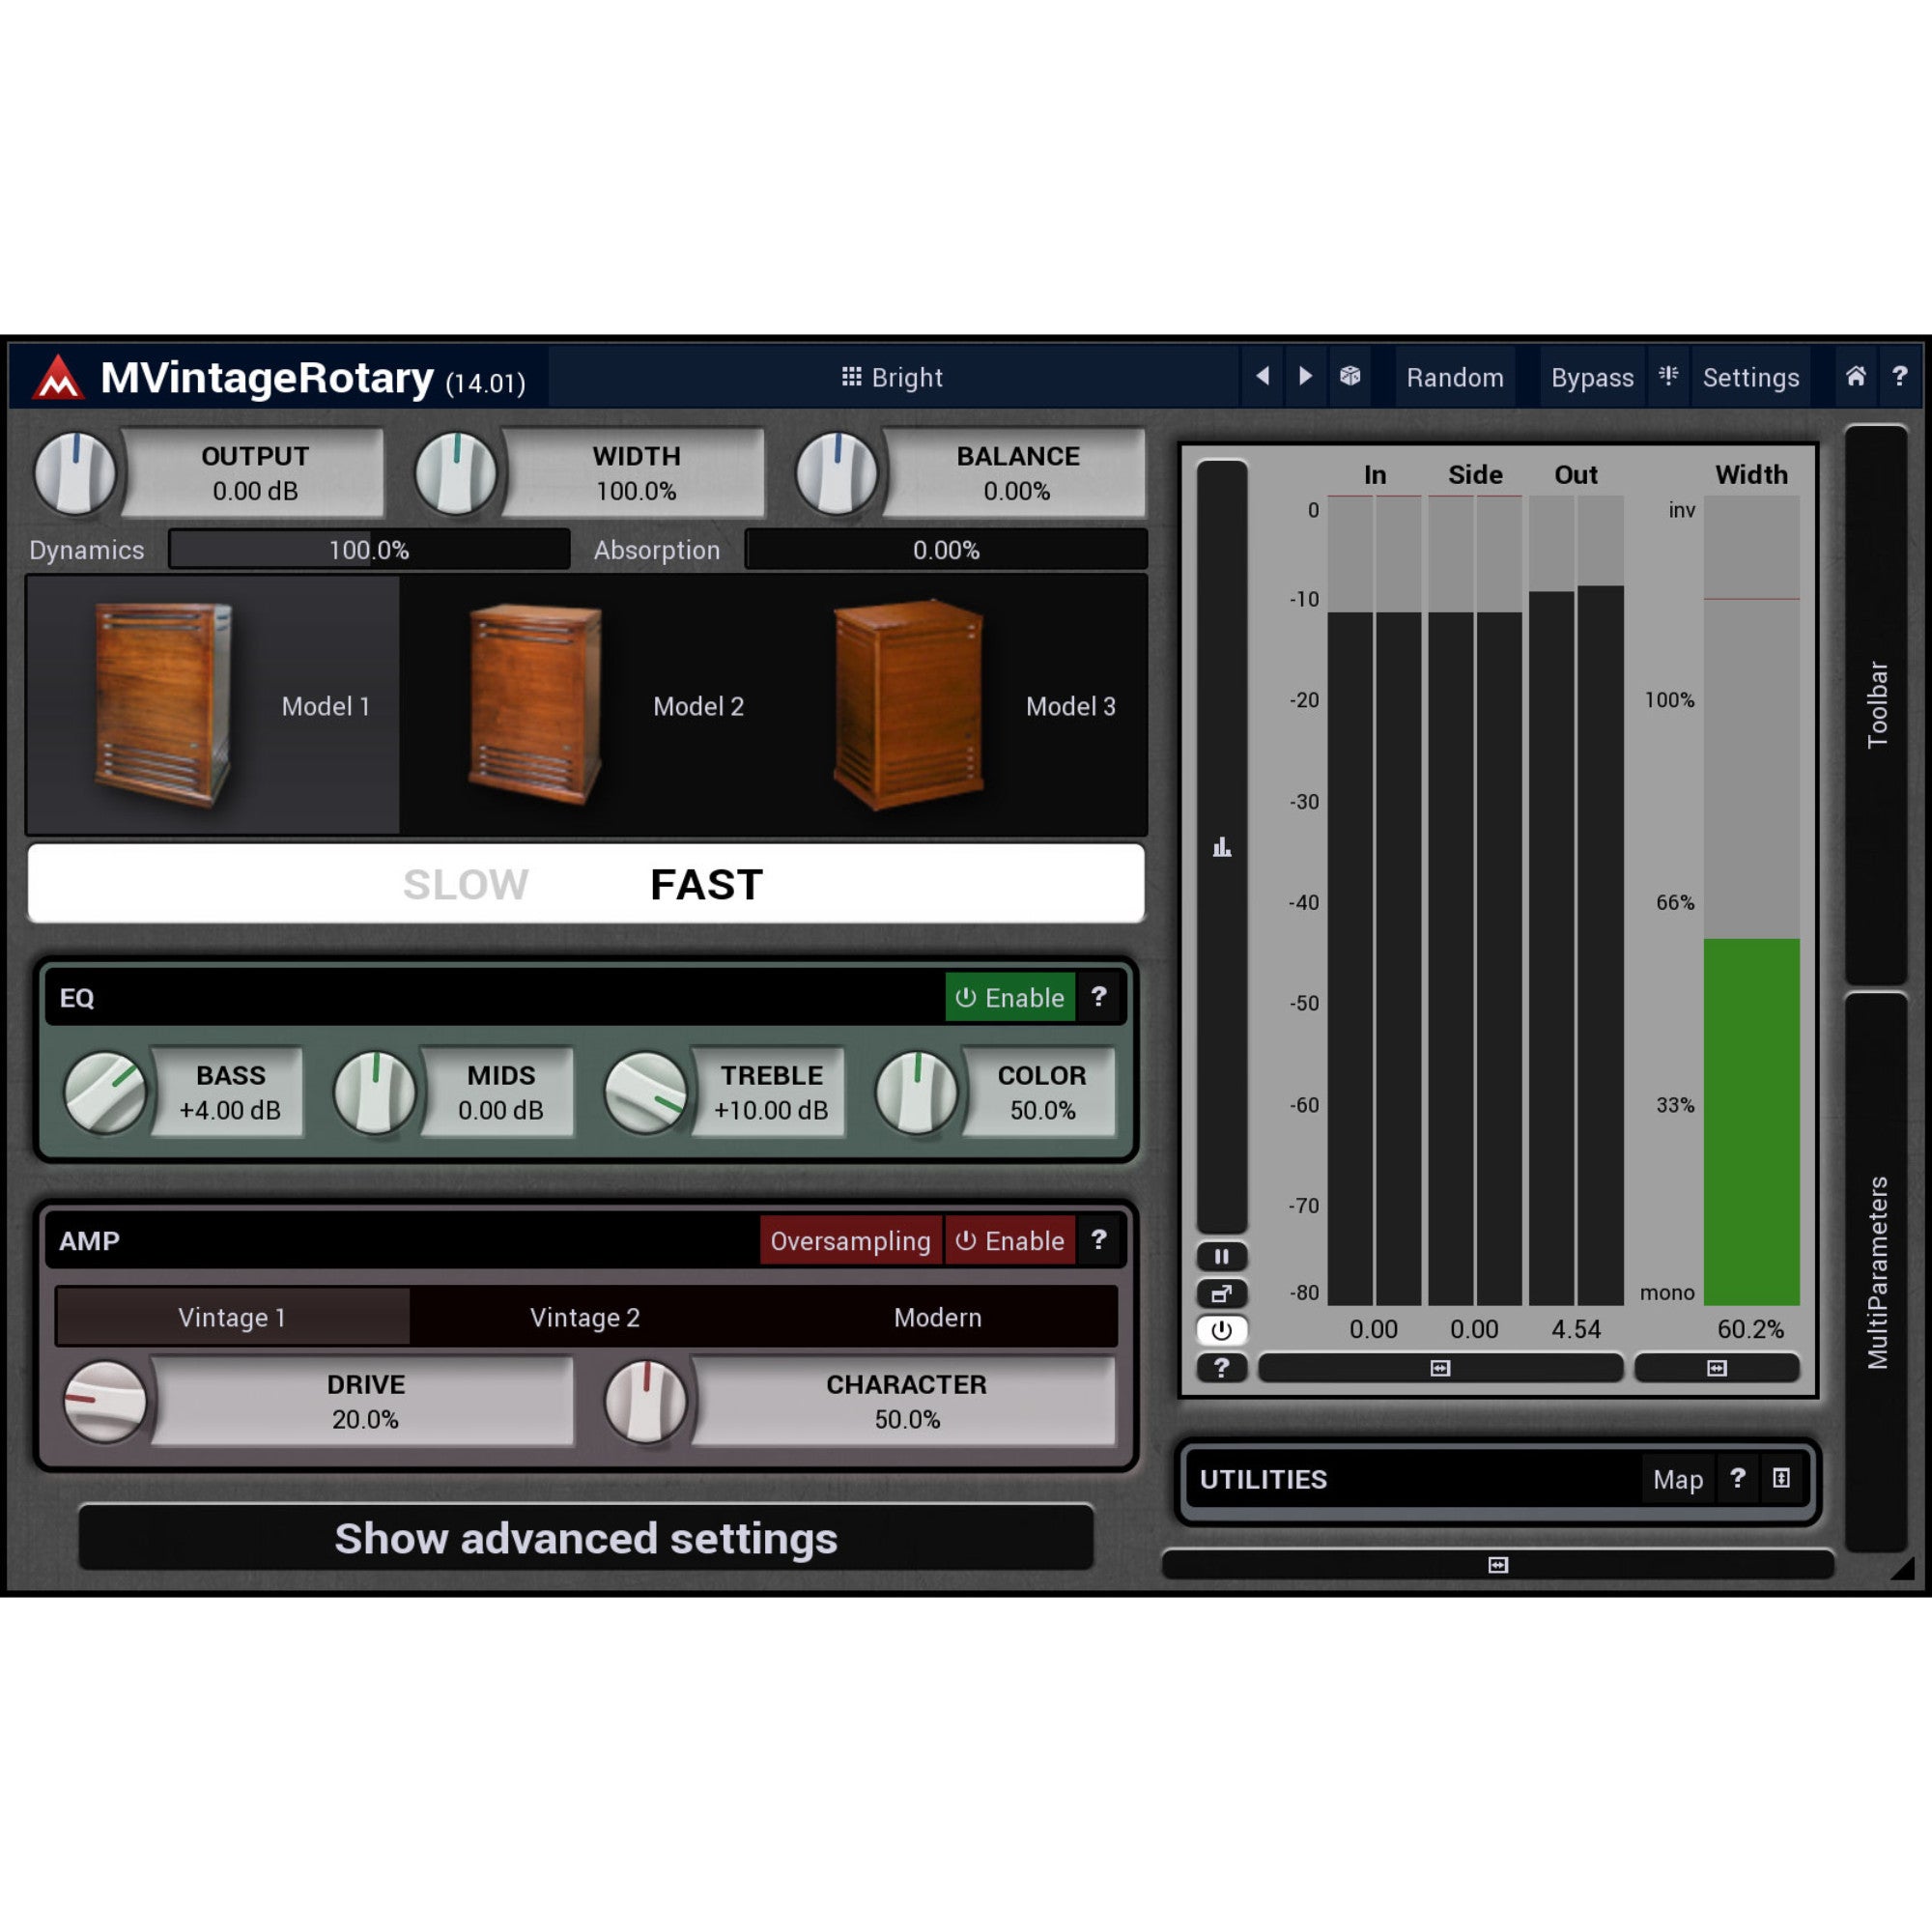Expand the Toolbar side panel
This screenshot has width=1932, height=1932.
pyautogui.click(x=1877, y=705)
